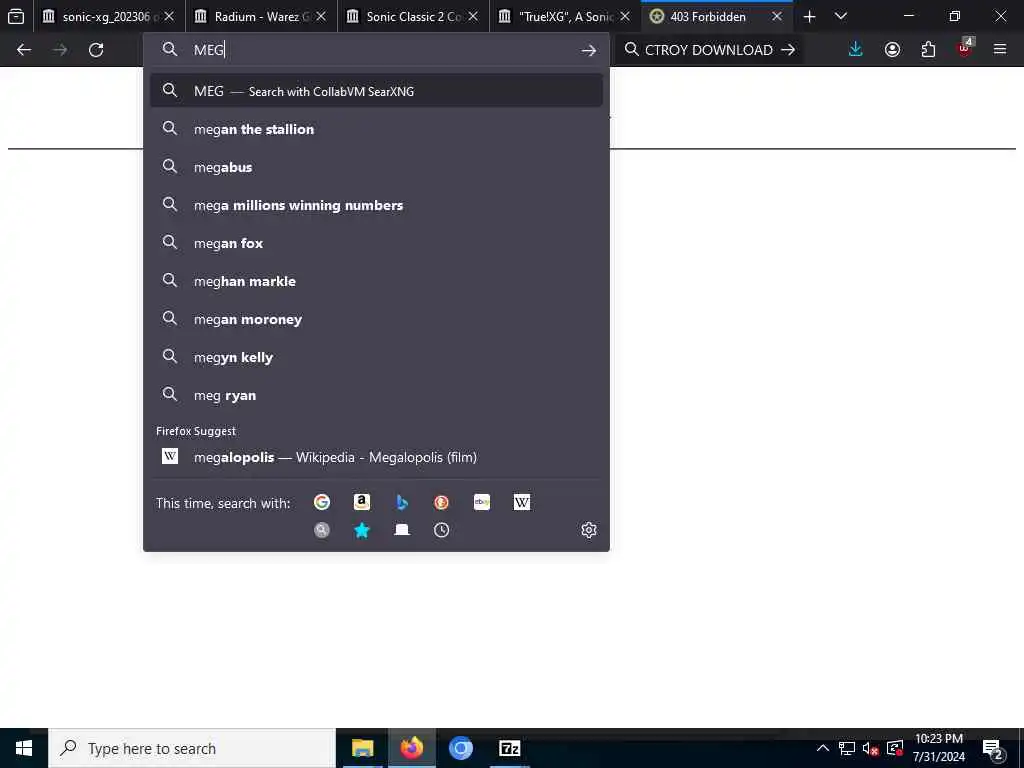Open Firefox account menu
Image resolution: width=1024 pixels, height=768 pixels.
(x=892, y=50)
